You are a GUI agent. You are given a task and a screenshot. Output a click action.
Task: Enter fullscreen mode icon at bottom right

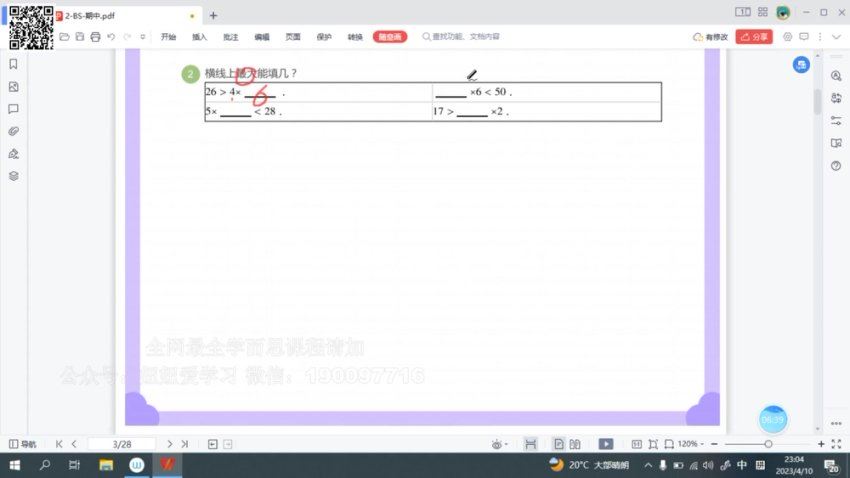click(836, 444)
